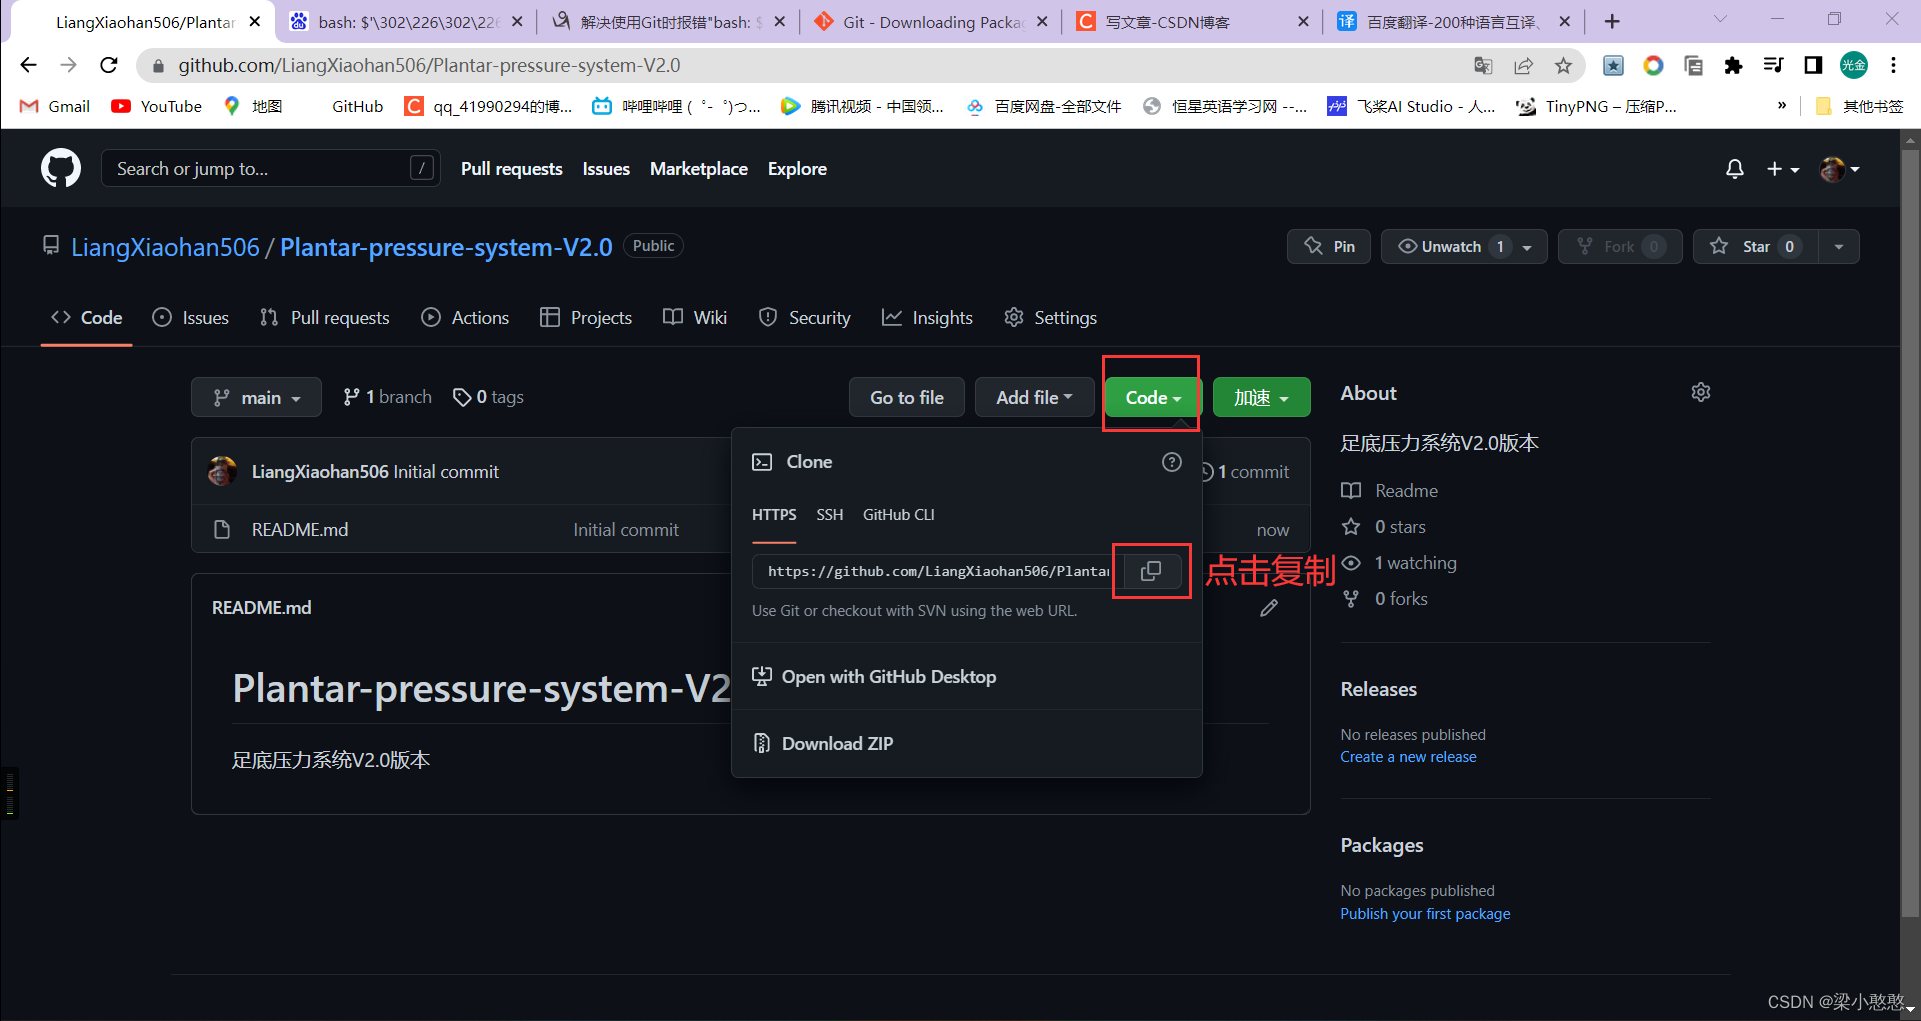This screenshot has width=1921, height=1021.
Task: Click the About section gear icon
Action: coord(1701,392)
